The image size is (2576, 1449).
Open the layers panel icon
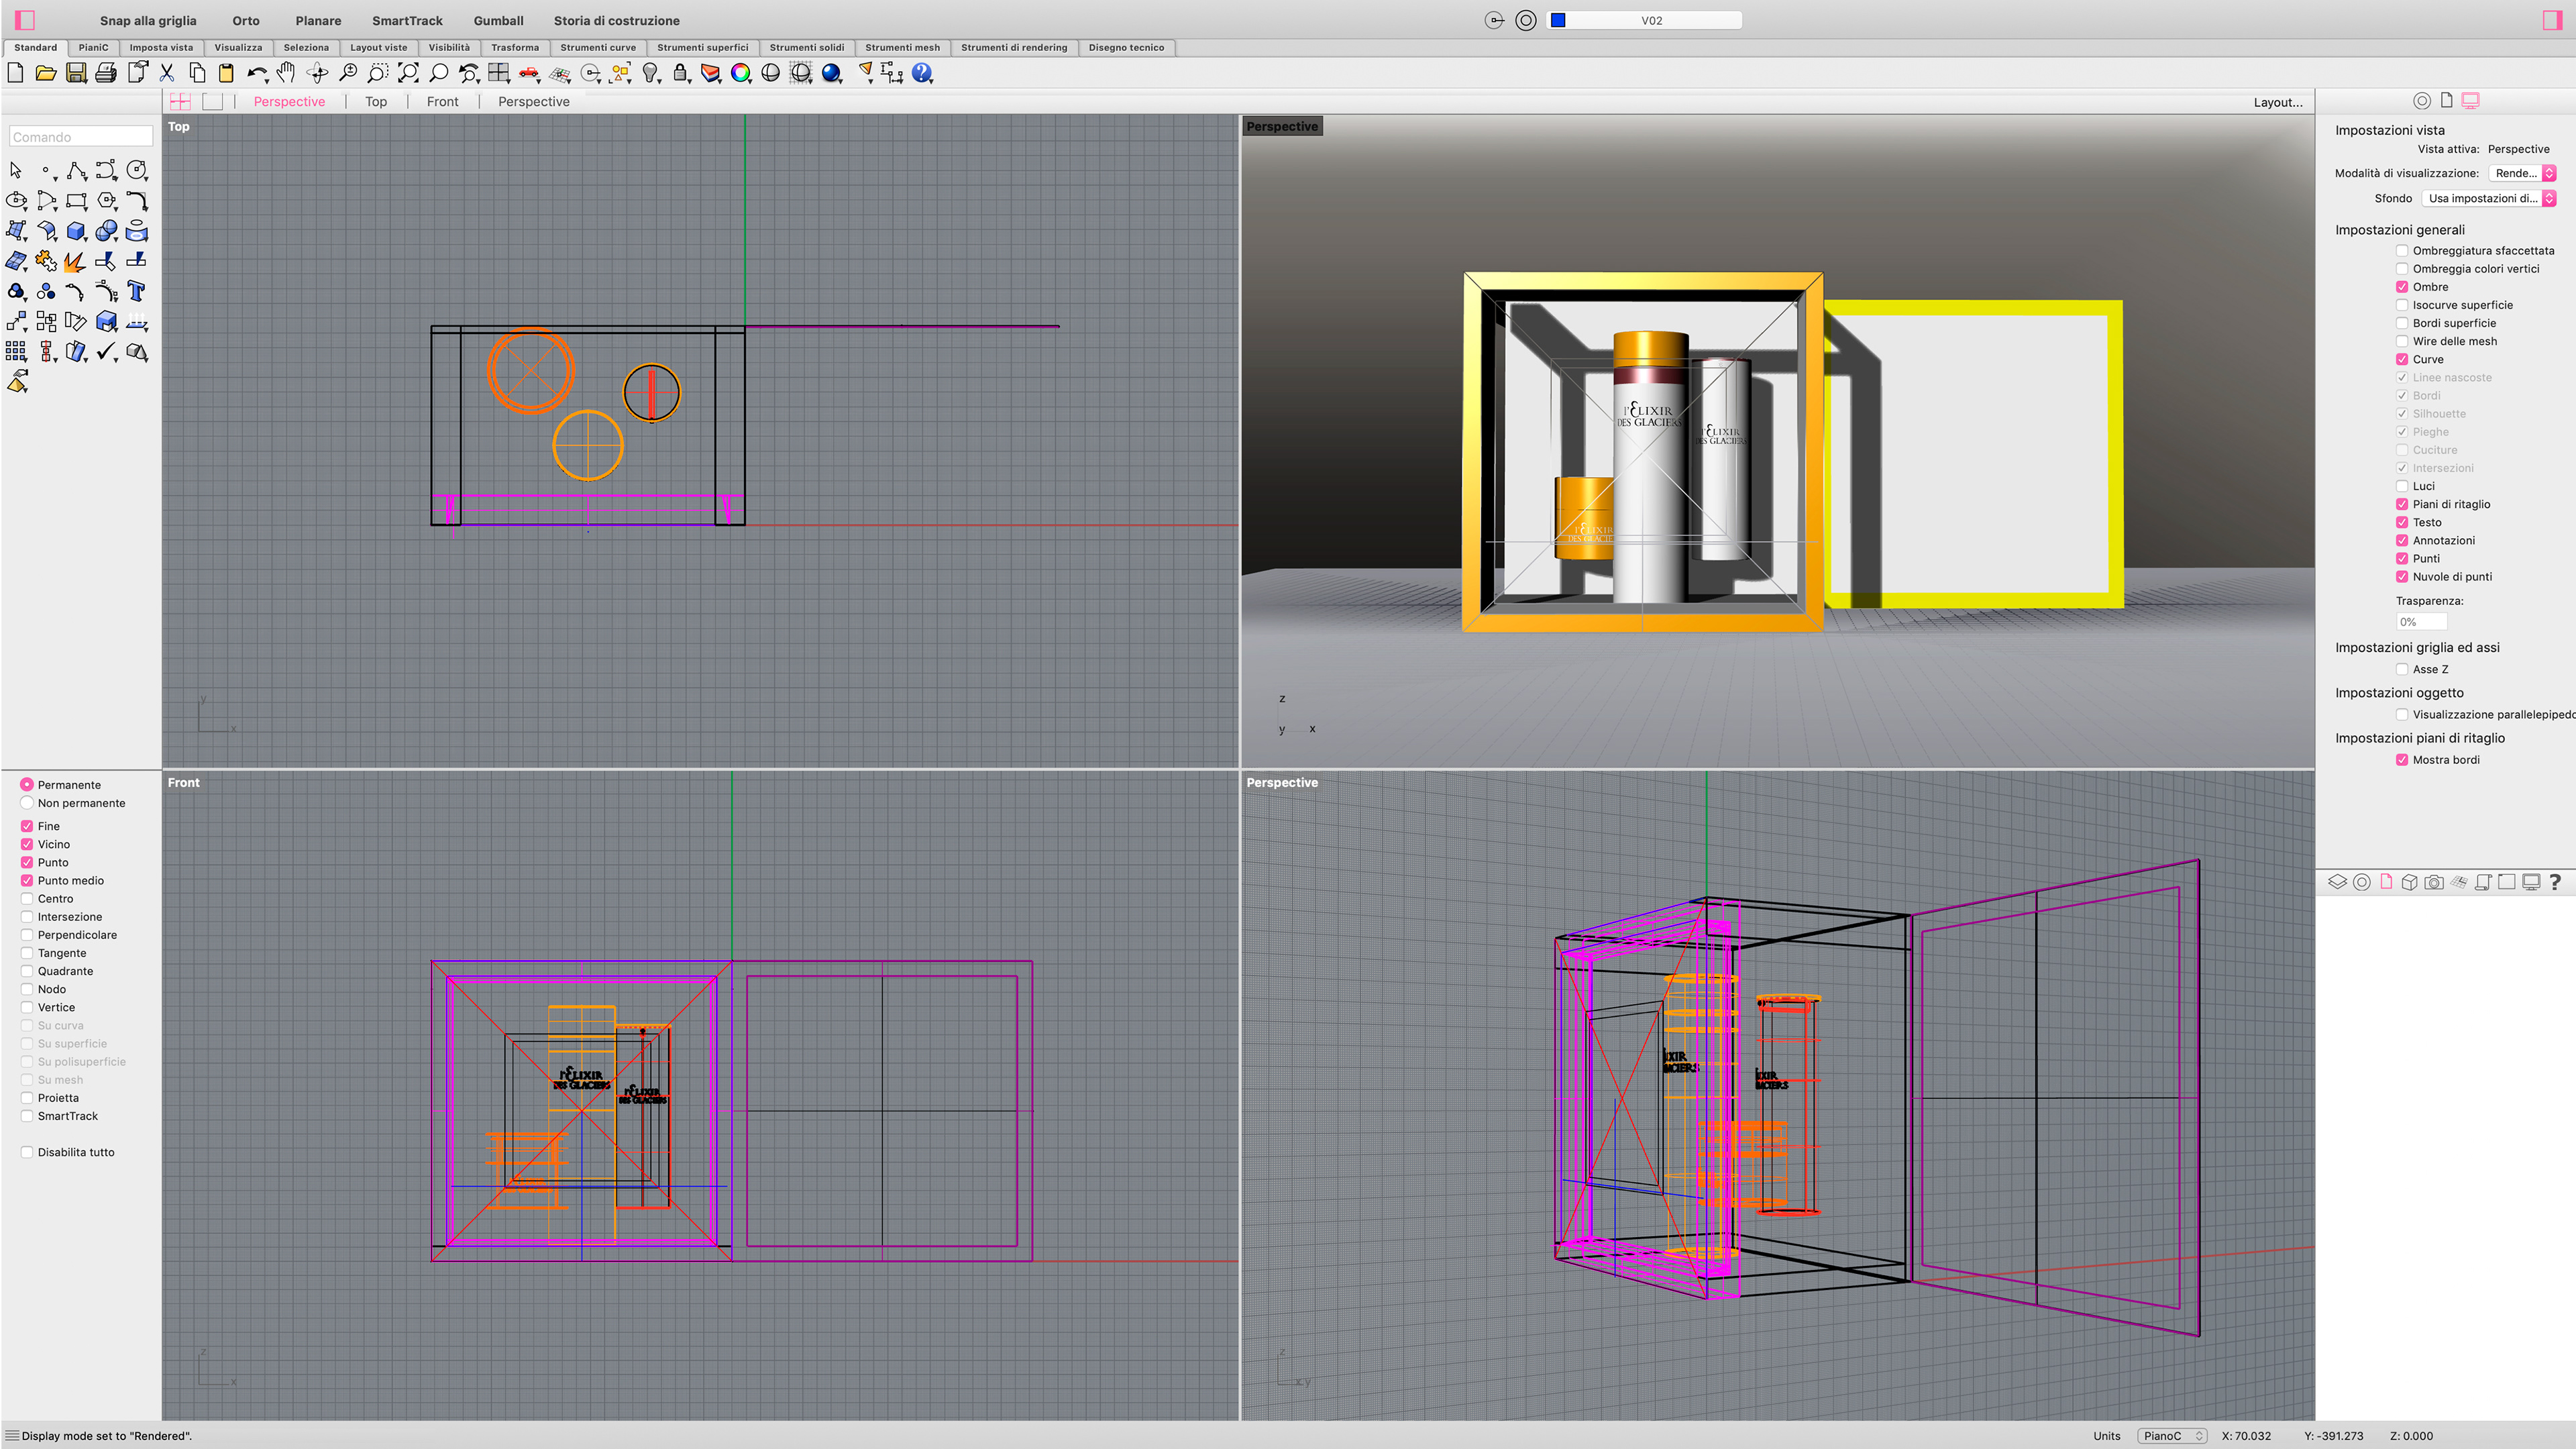pos(2337,882)
